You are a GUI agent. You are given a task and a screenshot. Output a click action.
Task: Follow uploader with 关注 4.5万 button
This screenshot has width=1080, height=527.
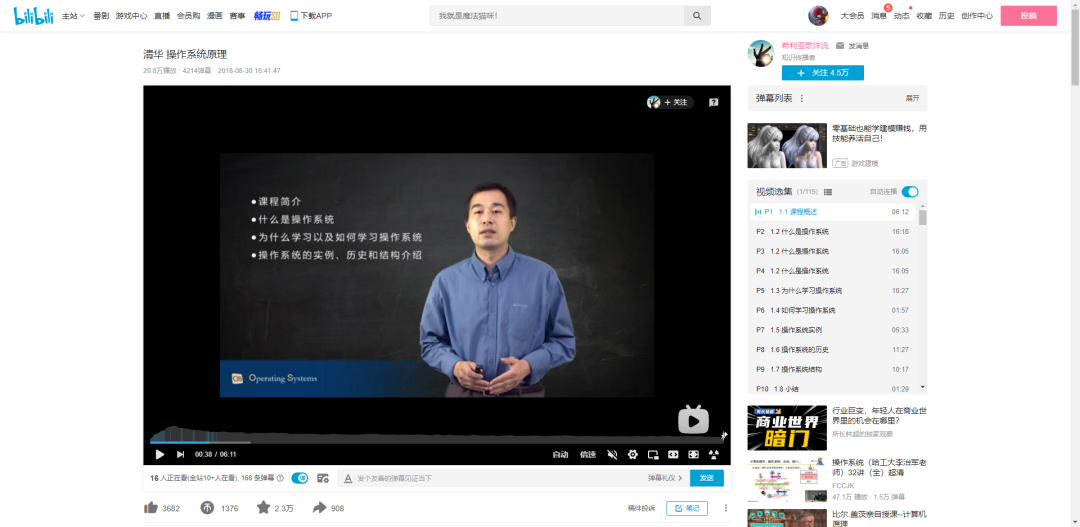[822, 73]
